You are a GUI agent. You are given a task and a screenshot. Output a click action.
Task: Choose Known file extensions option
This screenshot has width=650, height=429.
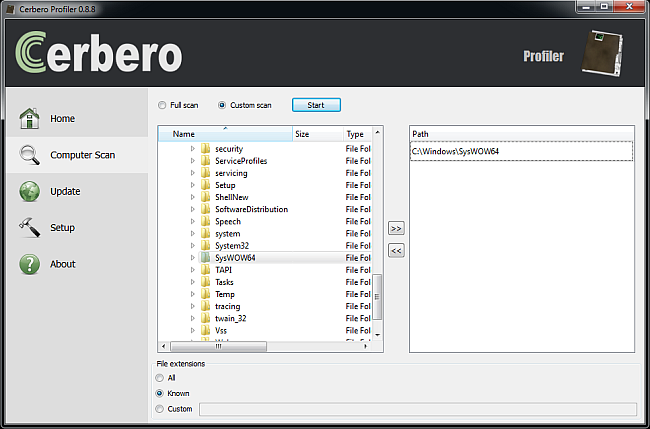tap(160, 393)
